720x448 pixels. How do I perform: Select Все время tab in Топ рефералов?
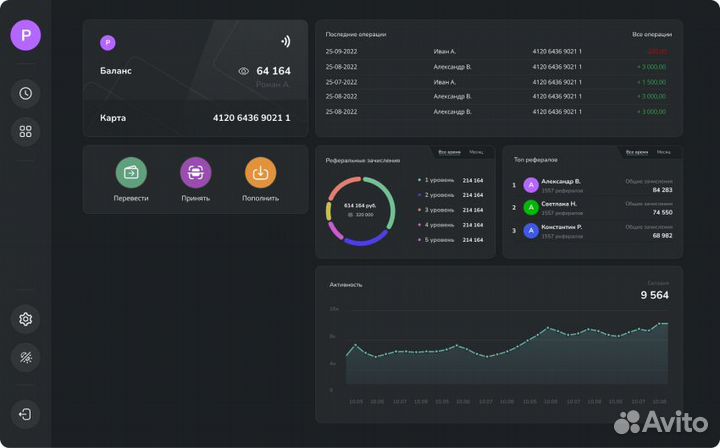[x=636, y=152]
